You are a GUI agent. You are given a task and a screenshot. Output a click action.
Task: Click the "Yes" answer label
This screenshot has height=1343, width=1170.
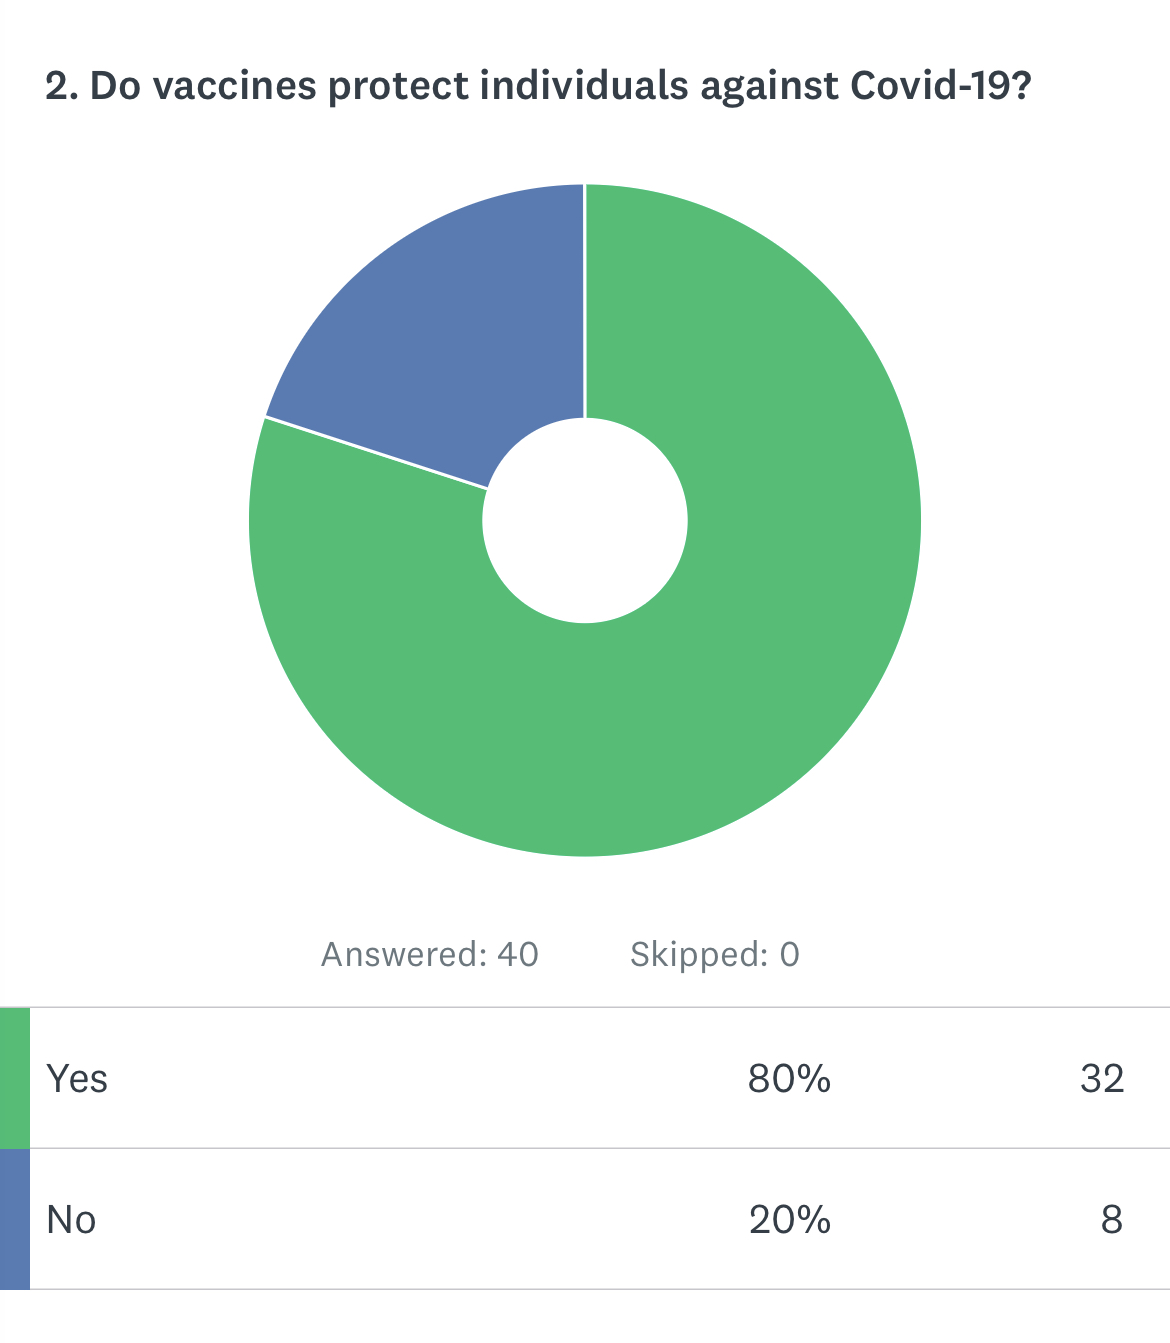pos(77,1079)
